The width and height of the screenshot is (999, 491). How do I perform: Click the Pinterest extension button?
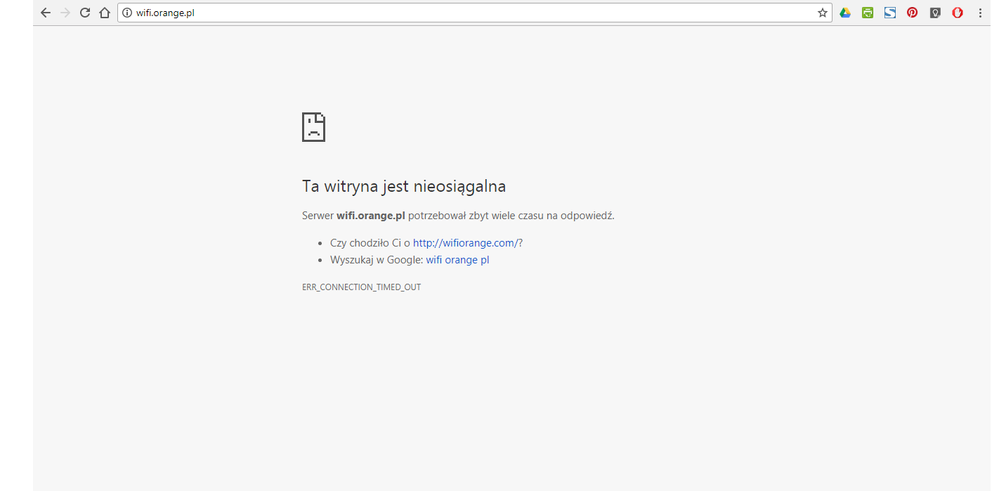912,13
